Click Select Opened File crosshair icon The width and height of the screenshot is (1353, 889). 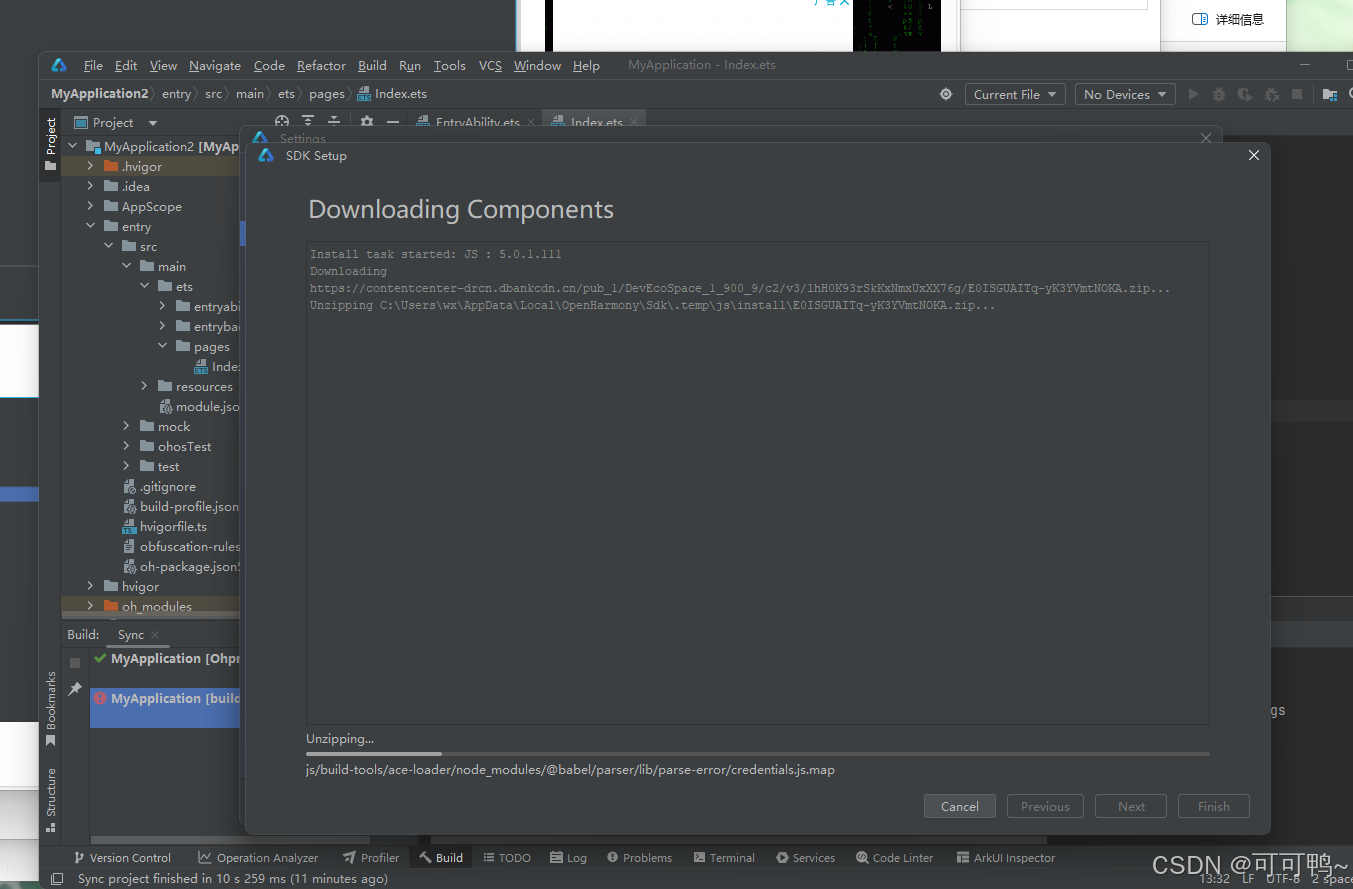(282, 122)
